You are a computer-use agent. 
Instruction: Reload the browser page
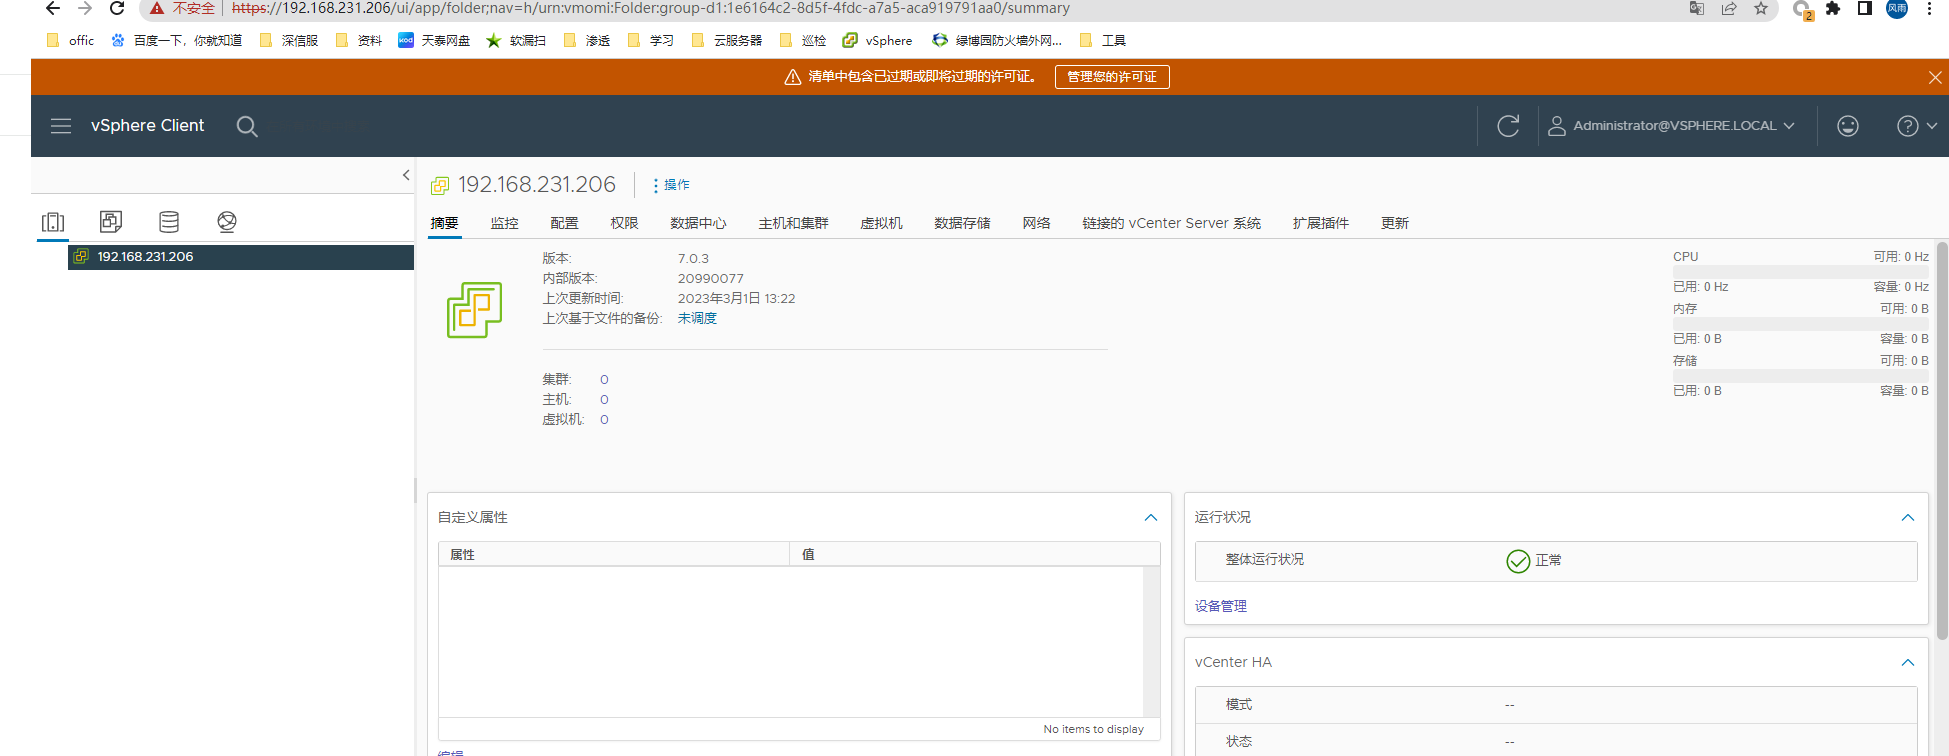click(117, 8)
